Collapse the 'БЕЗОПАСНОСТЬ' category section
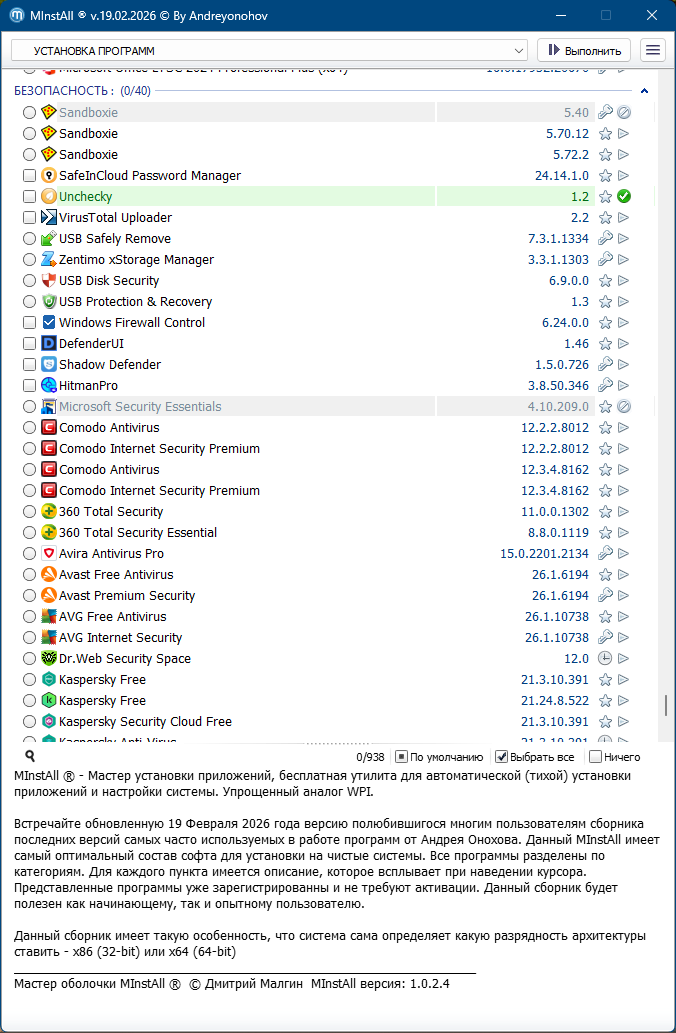676x1033 pixels. click(645, 91)
